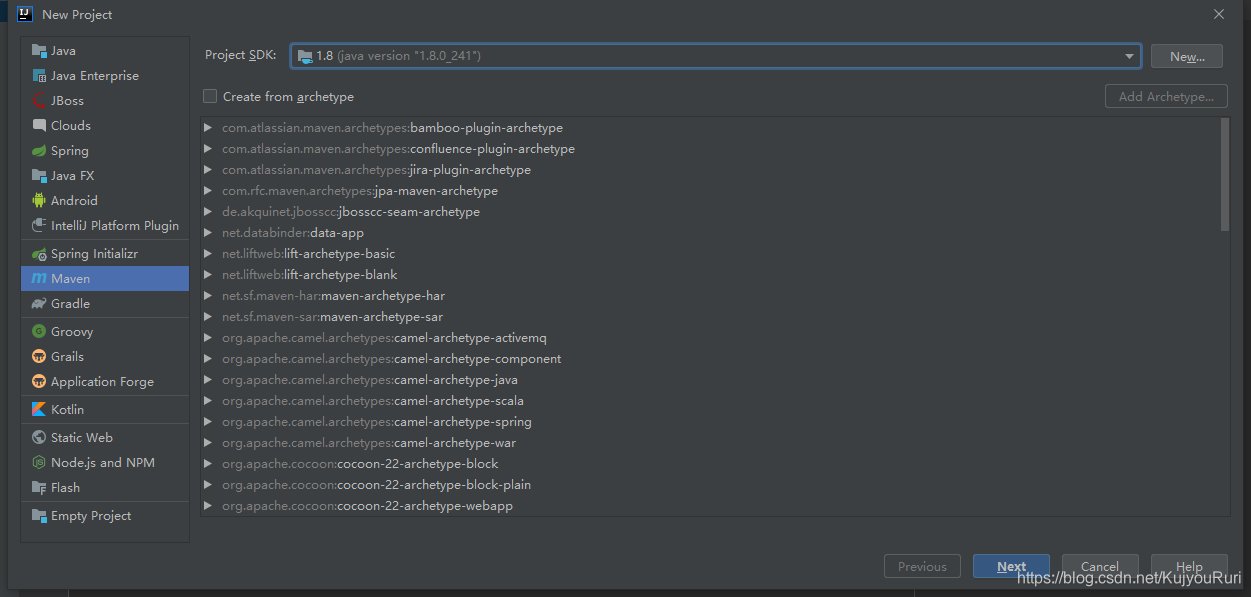Click the Java FX folder icon

pyautogui.click(x=39, y=176)
